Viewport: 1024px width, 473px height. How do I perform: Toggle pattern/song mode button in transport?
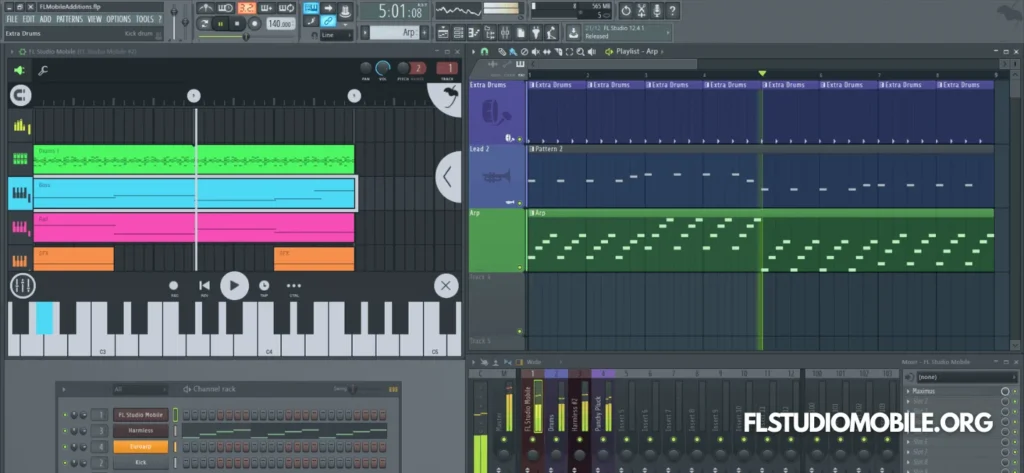coord(205,24)
